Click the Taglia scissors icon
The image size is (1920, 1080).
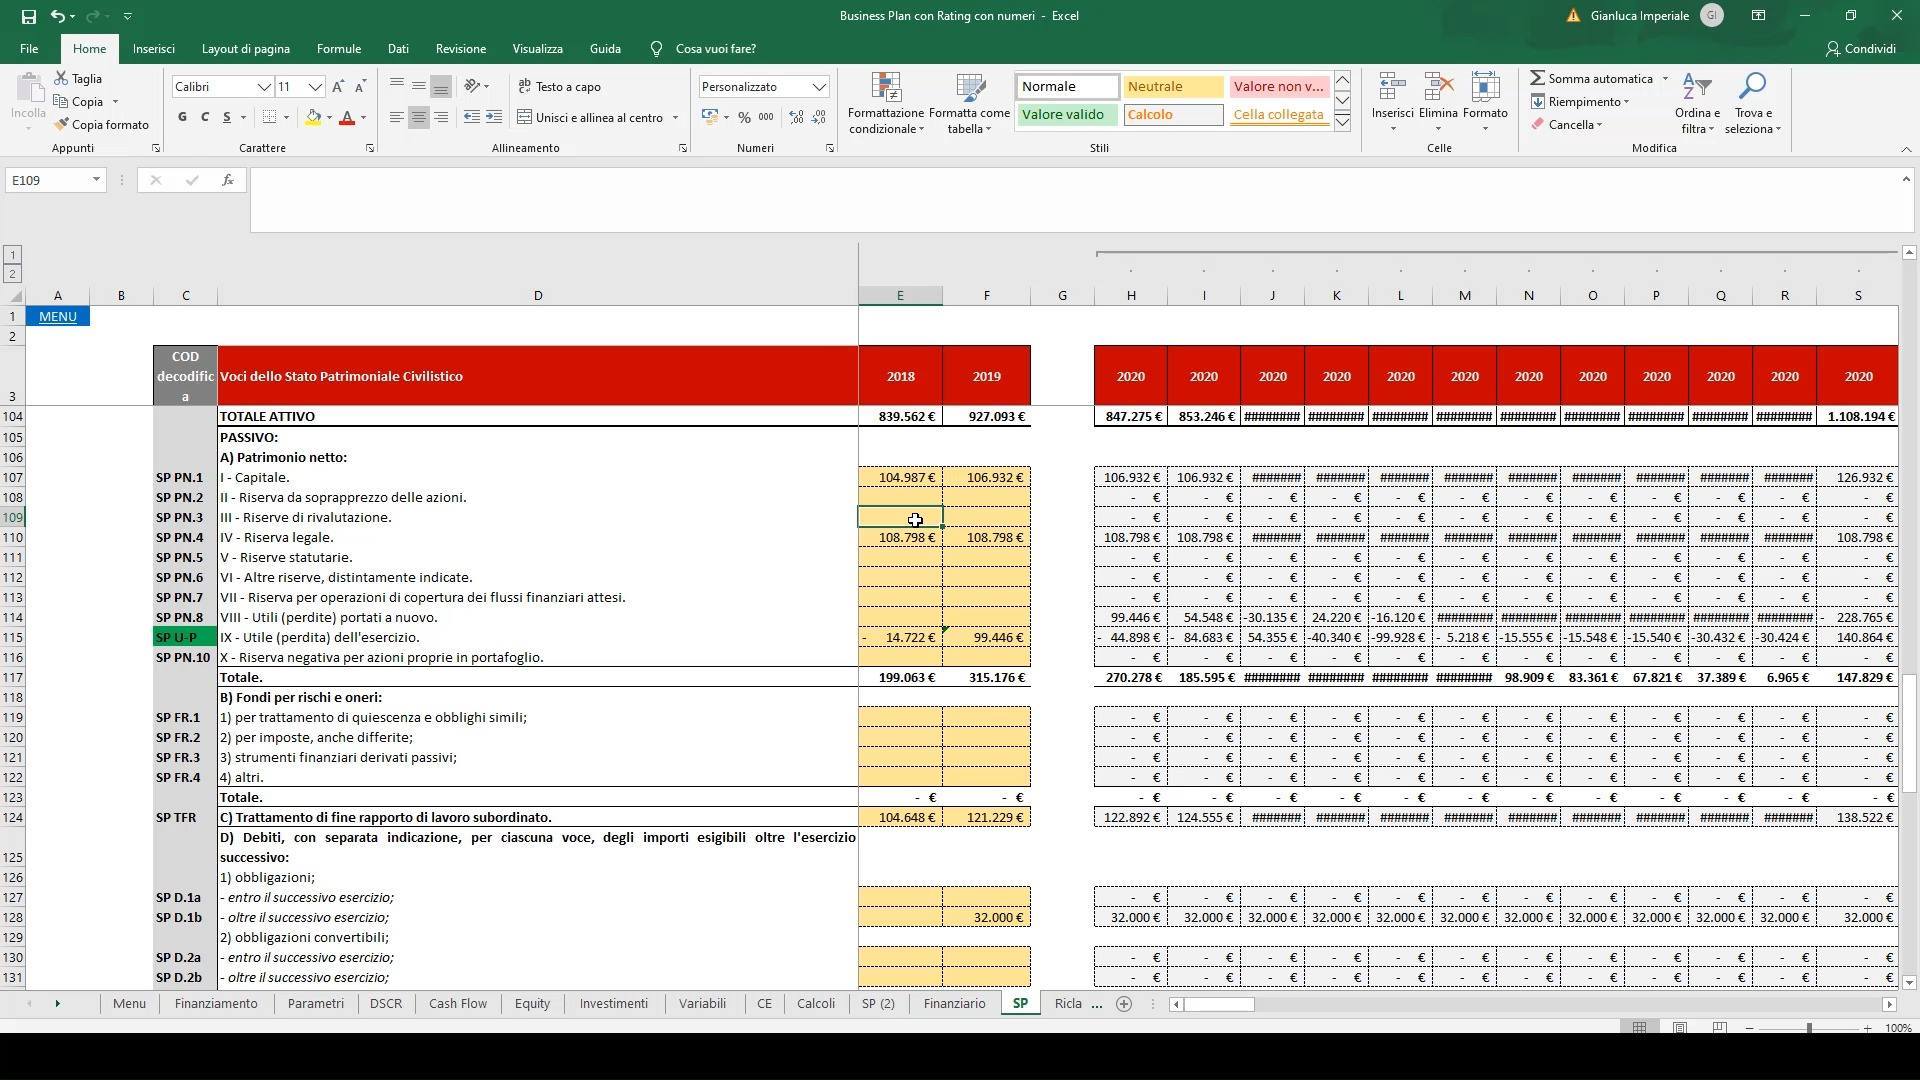[x=61, y=78]
